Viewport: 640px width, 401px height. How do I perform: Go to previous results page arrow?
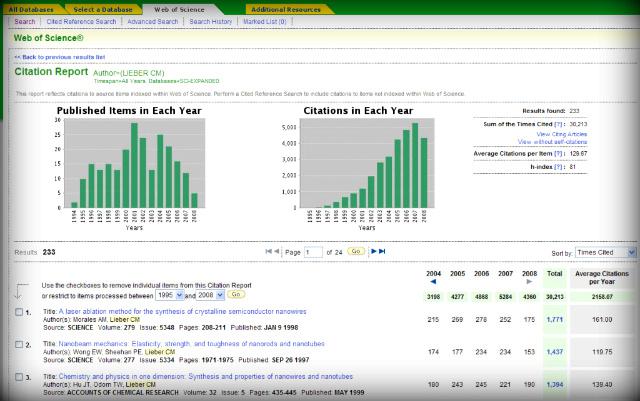[276, 252]
